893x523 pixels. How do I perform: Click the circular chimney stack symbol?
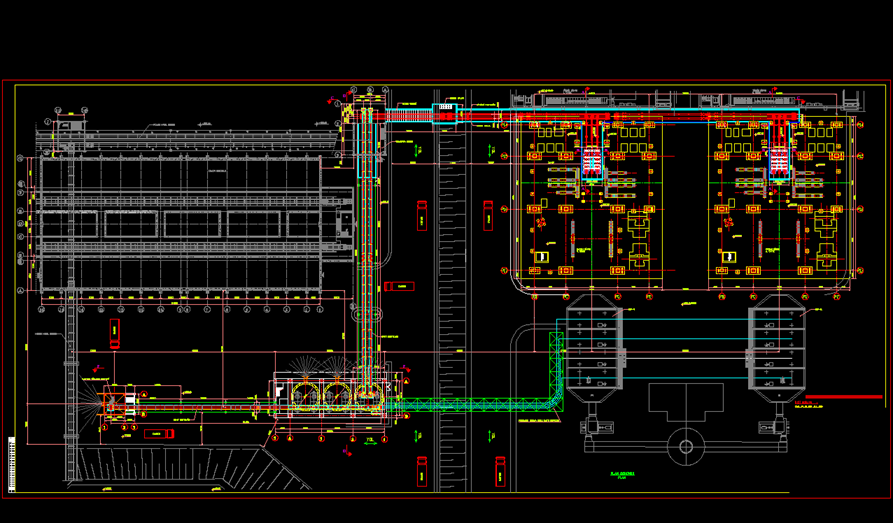685,445
